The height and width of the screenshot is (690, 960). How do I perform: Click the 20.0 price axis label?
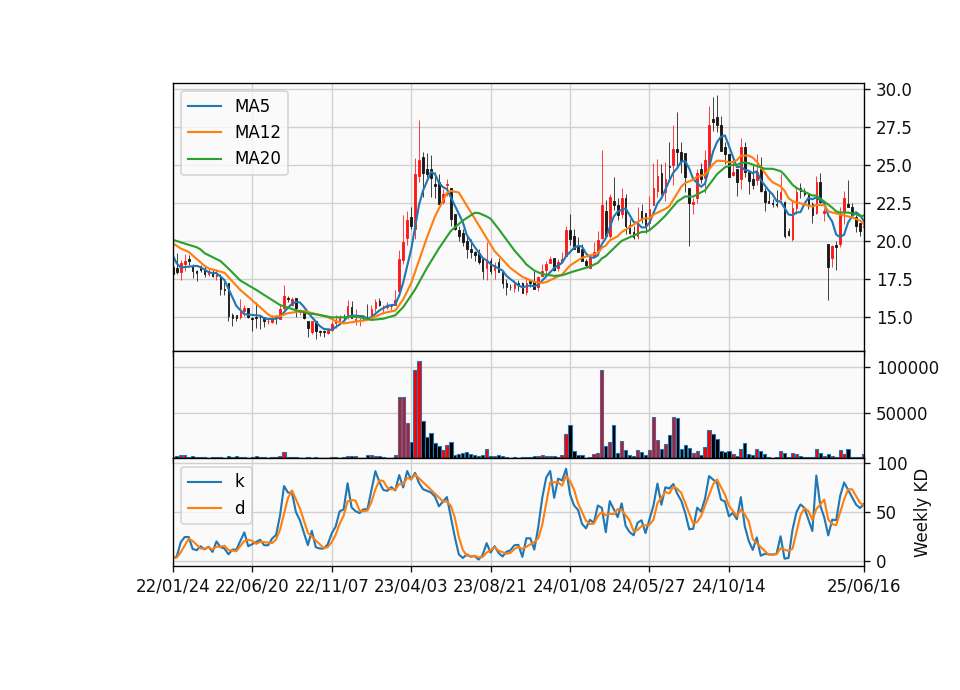[x=893, y=242]
